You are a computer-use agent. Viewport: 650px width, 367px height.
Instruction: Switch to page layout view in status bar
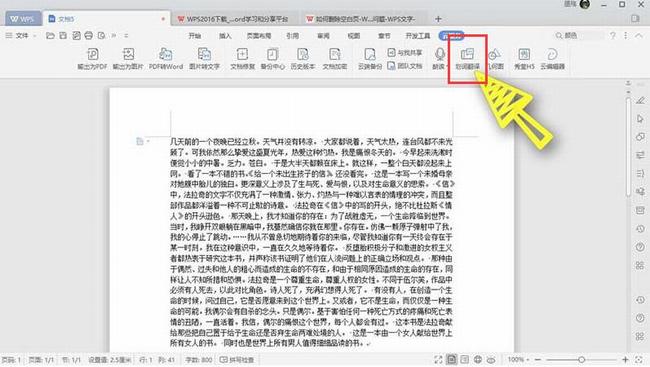(451, 360)
